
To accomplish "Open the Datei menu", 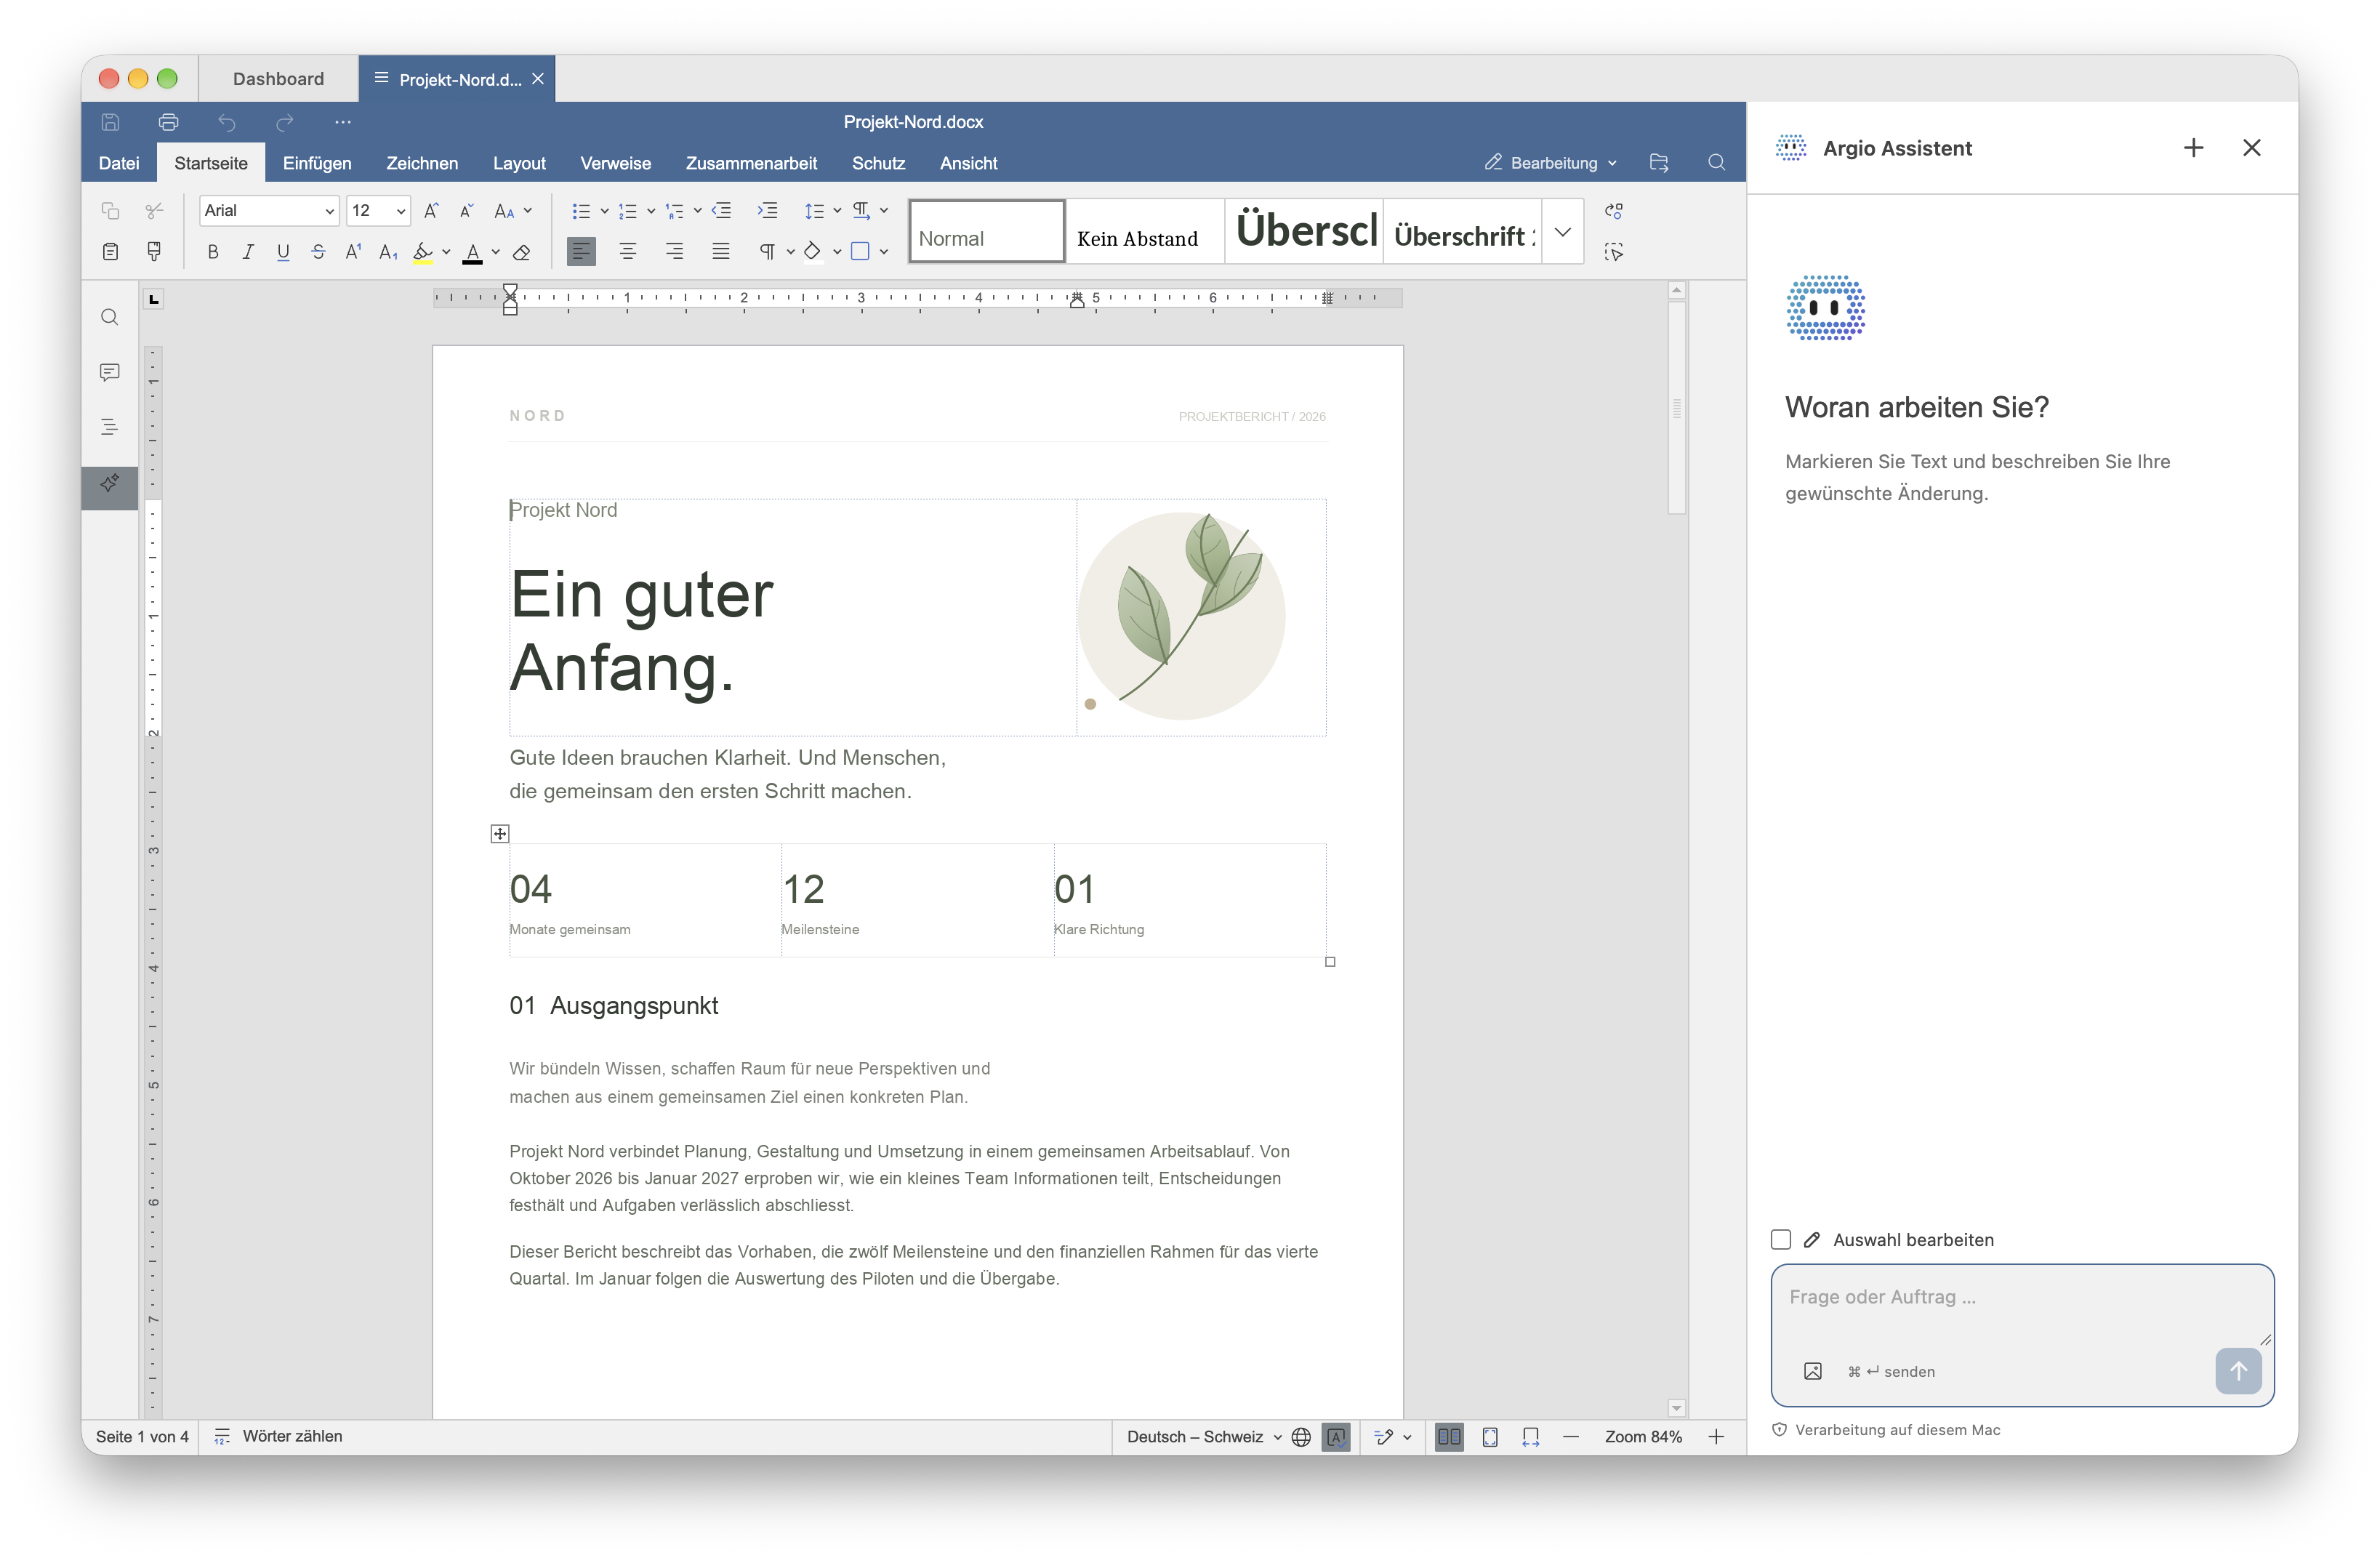I will pos(119,163).
